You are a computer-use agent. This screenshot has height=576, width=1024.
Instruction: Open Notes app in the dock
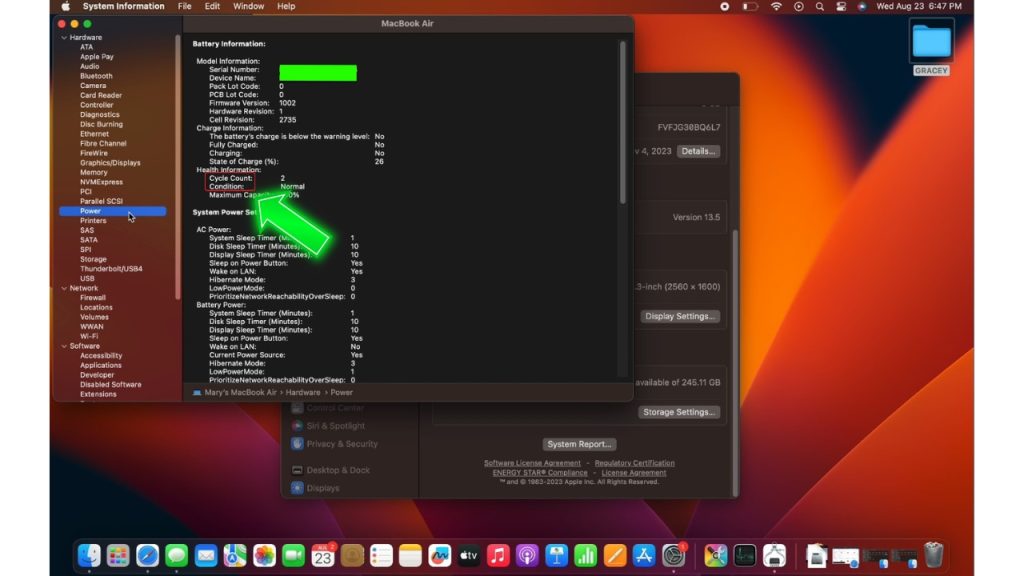pyautogui.click(x=410, y=556)
